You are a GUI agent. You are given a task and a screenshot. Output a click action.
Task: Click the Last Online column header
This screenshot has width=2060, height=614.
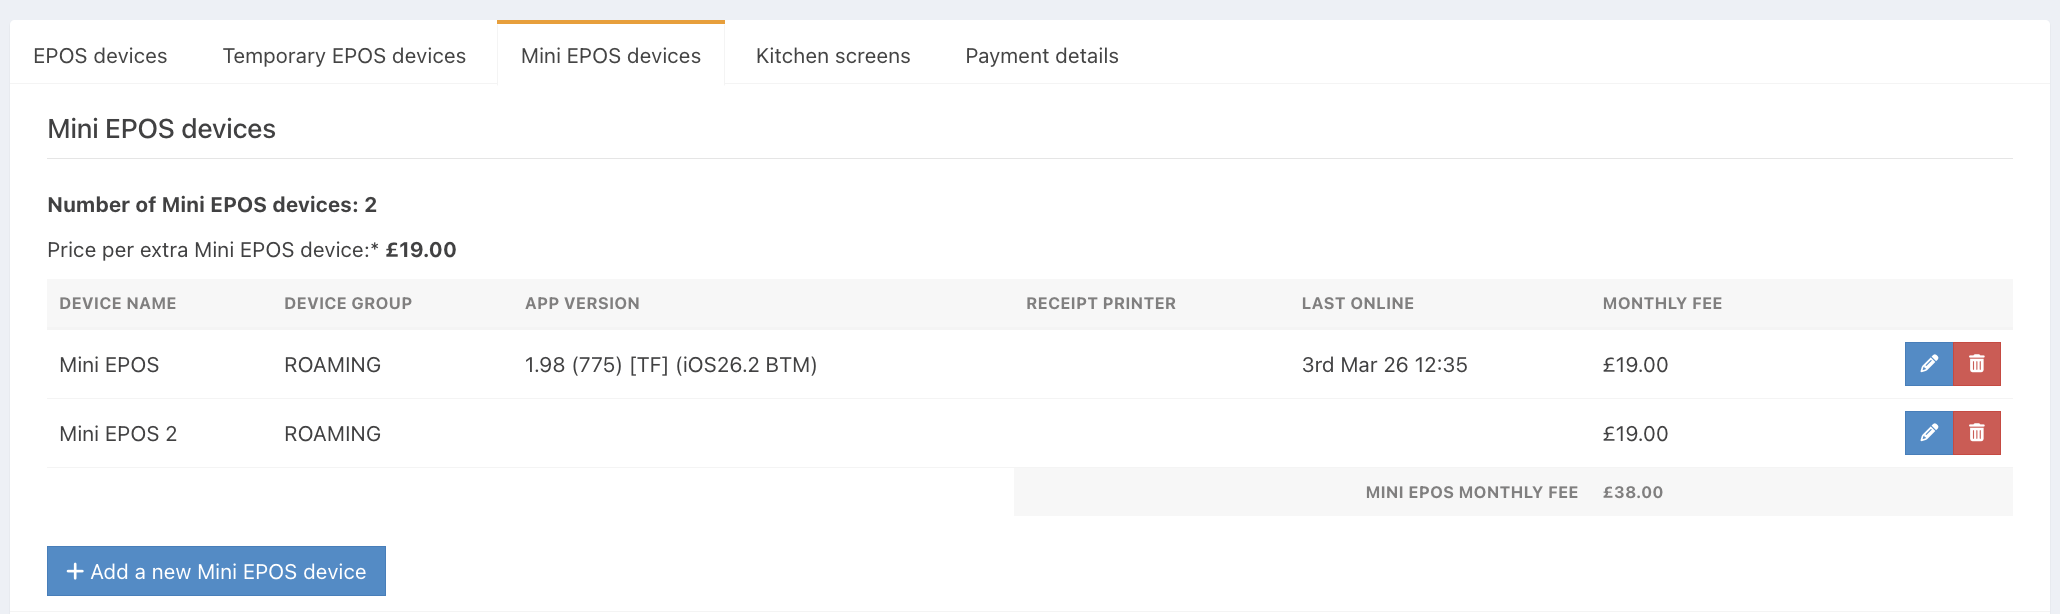click(x=1357, y=304)
